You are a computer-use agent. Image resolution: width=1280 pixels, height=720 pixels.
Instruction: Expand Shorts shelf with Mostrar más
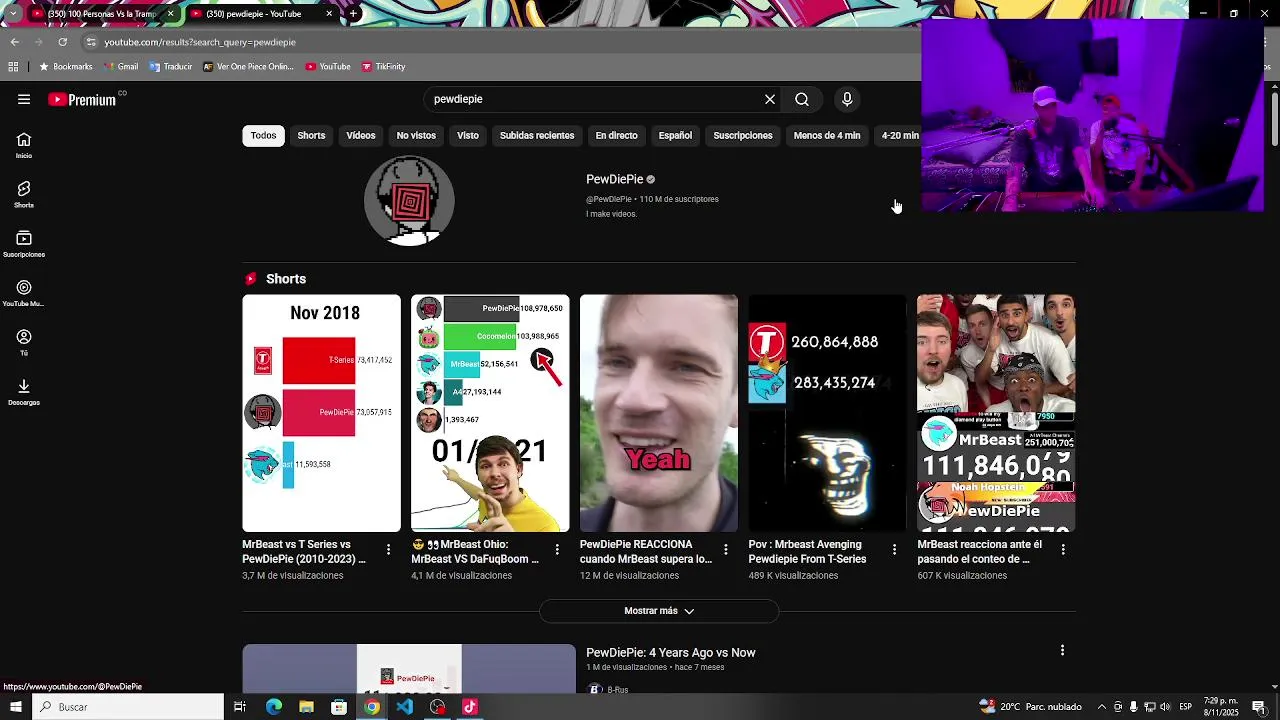[659, 611]
